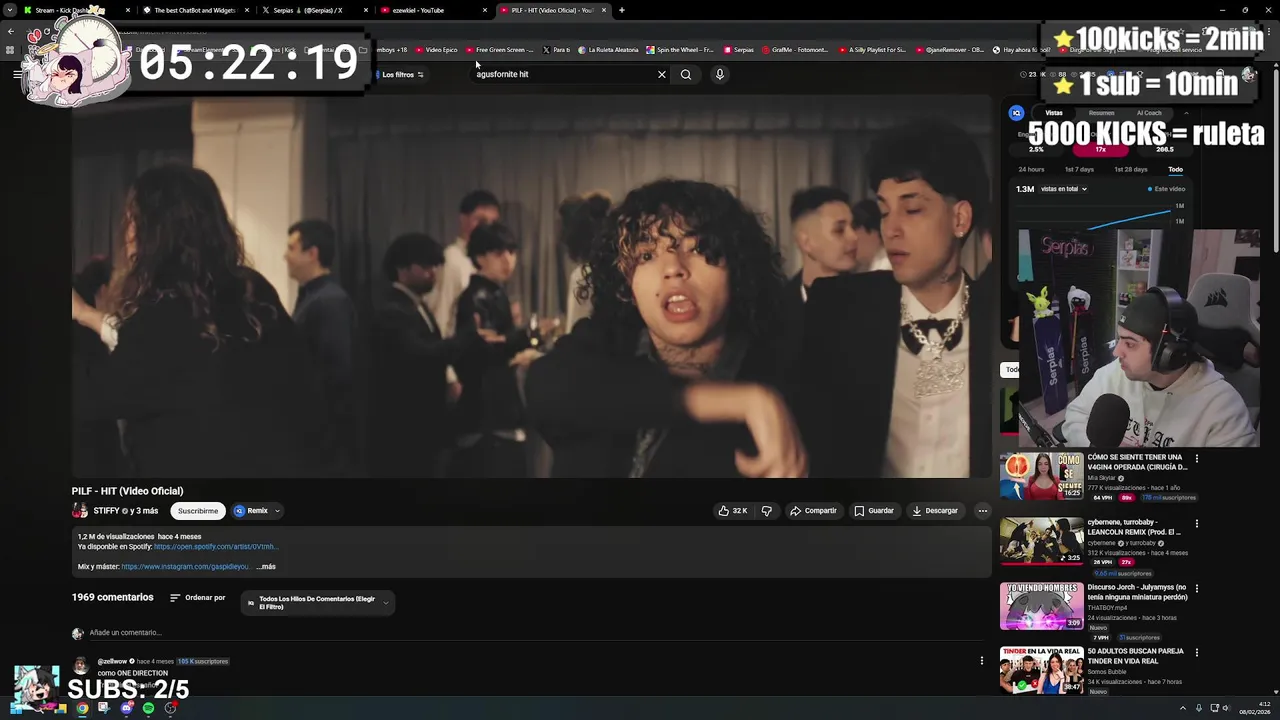This screenshot has width=1280, height=720.
Task: Open Spotify from the taskbar
Action: tap(148, 708)
